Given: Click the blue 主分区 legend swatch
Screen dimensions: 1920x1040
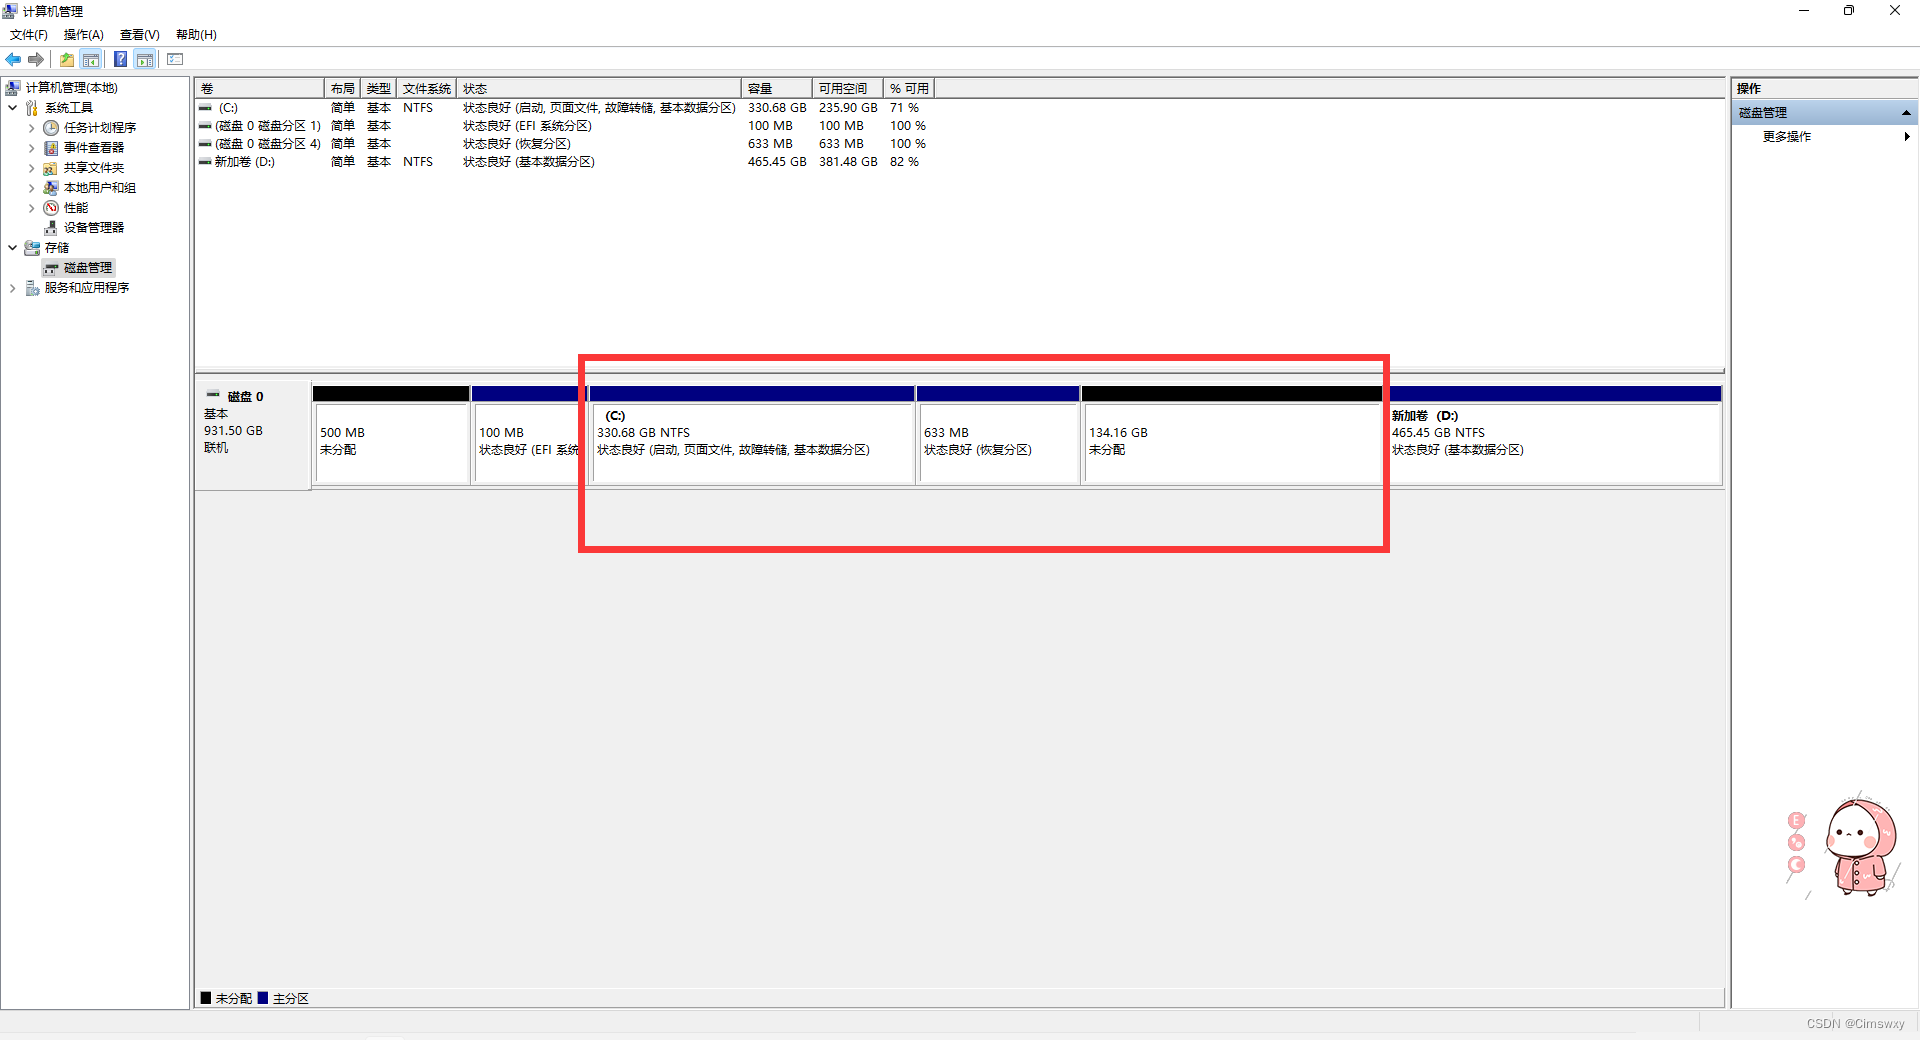Looking at the screenshot, I should 263,998.
